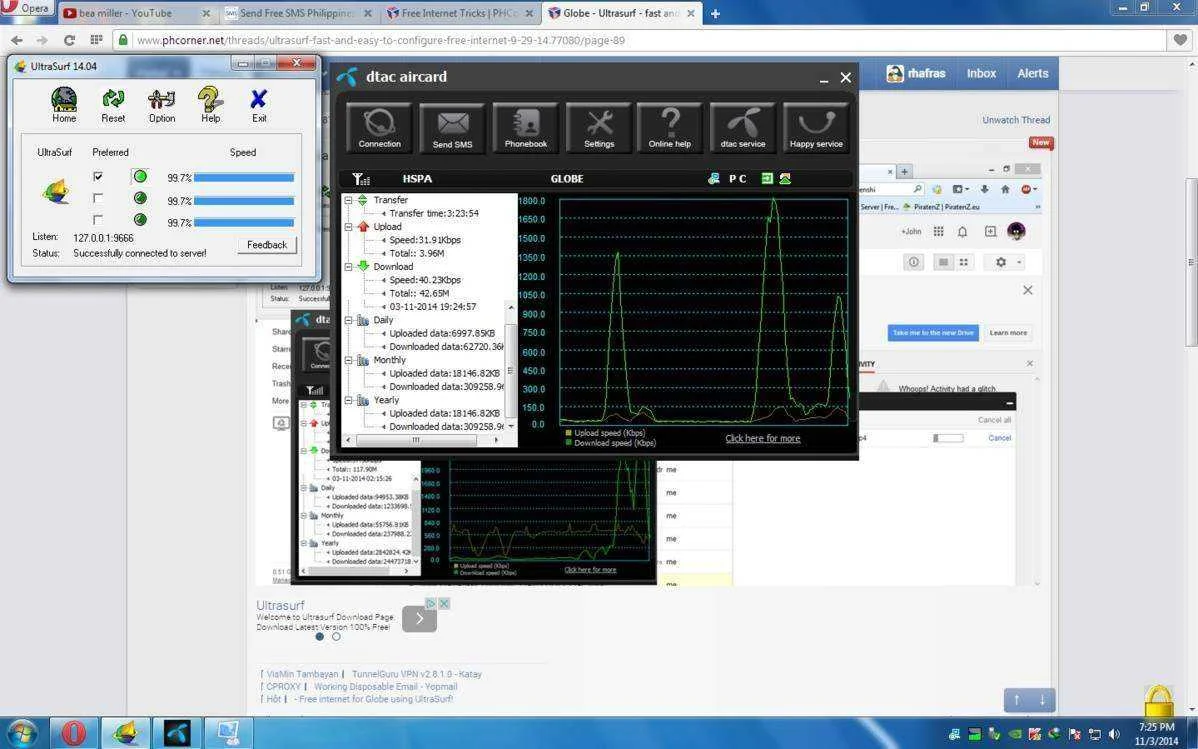Switch to the Send Free SMS Philippines tab

pos(298,13)
